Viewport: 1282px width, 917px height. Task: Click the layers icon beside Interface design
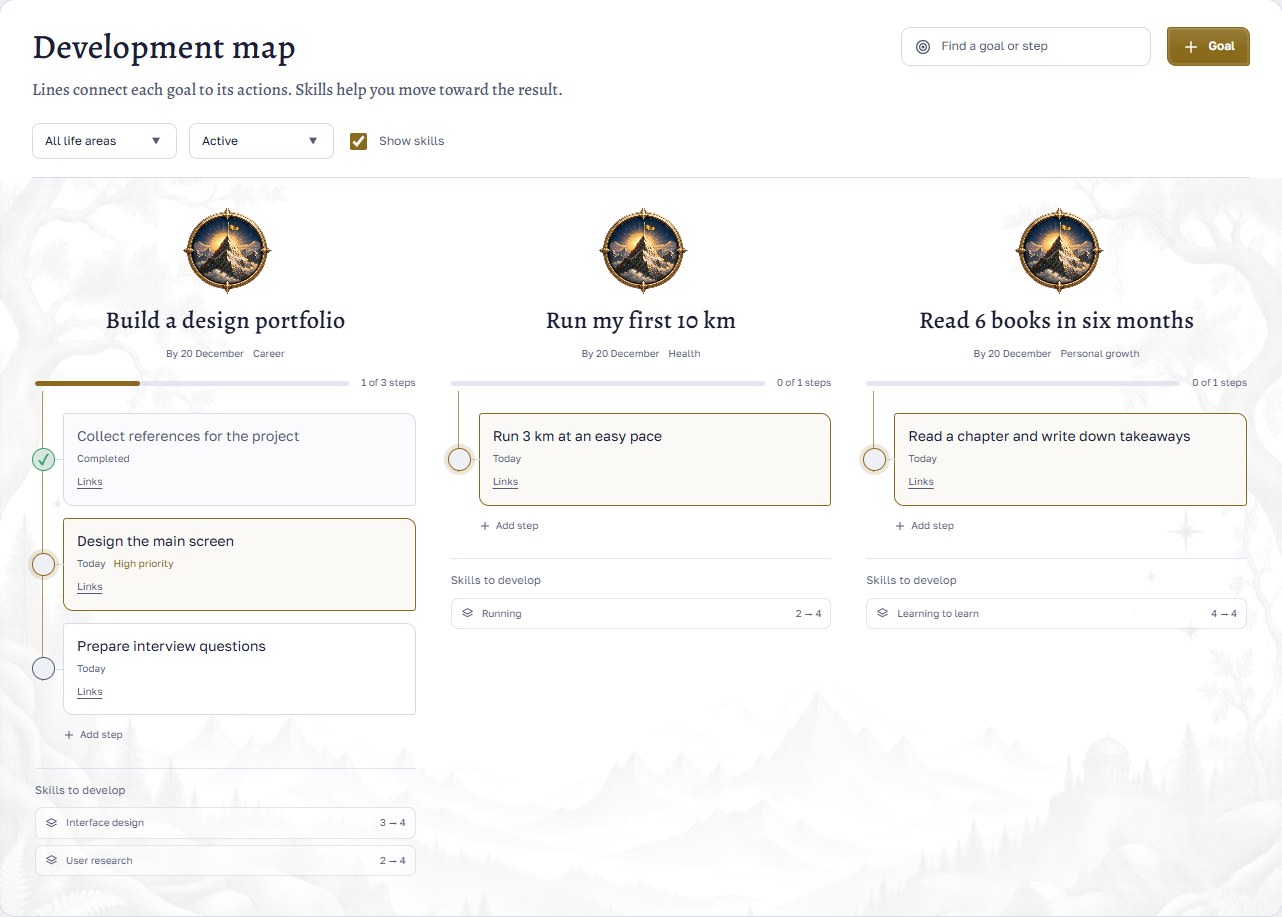[51, 823]
